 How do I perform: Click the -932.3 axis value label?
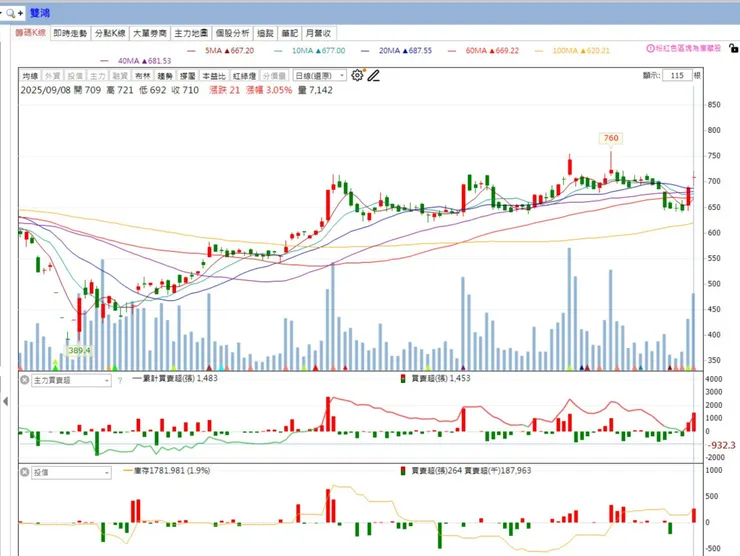tap(722, 445)
